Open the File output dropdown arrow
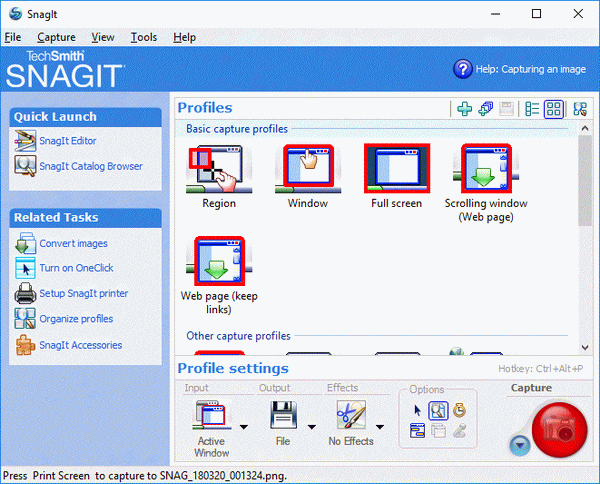 (311, 425)
